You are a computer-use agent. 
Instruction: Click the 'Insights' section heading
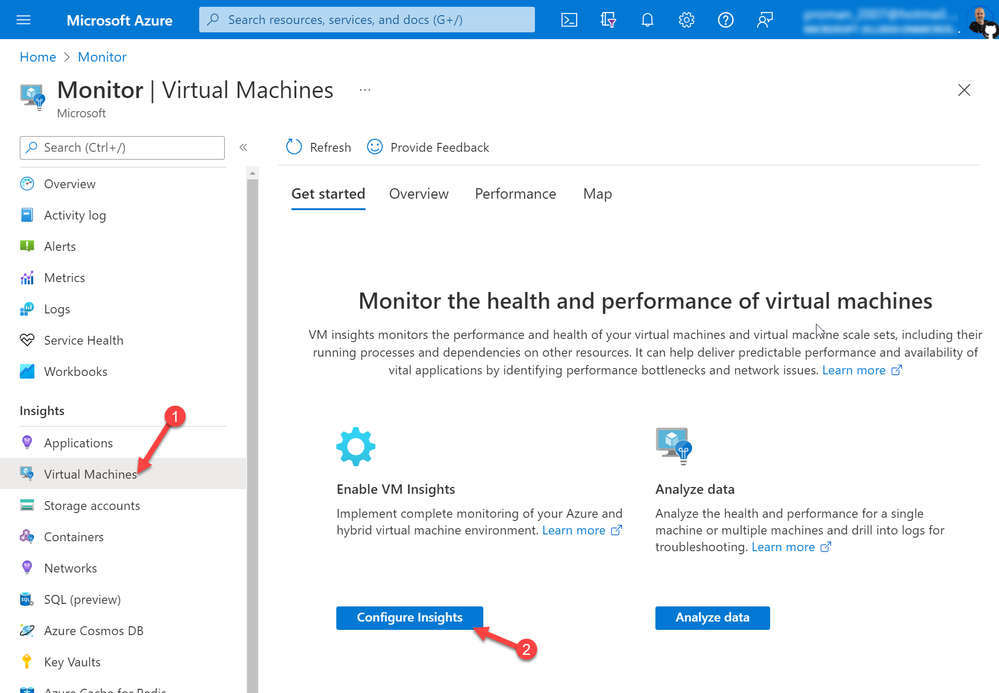tap(42, 411)
